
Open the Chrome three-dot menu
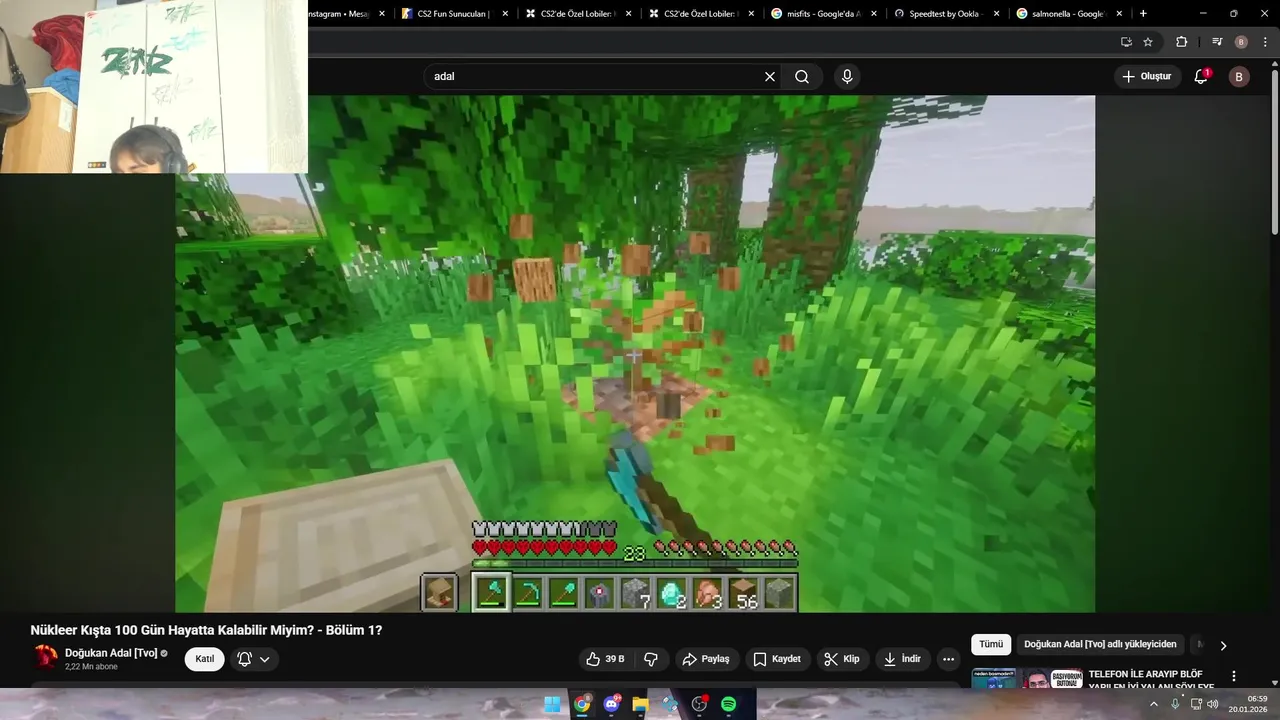click(1264, 42)
